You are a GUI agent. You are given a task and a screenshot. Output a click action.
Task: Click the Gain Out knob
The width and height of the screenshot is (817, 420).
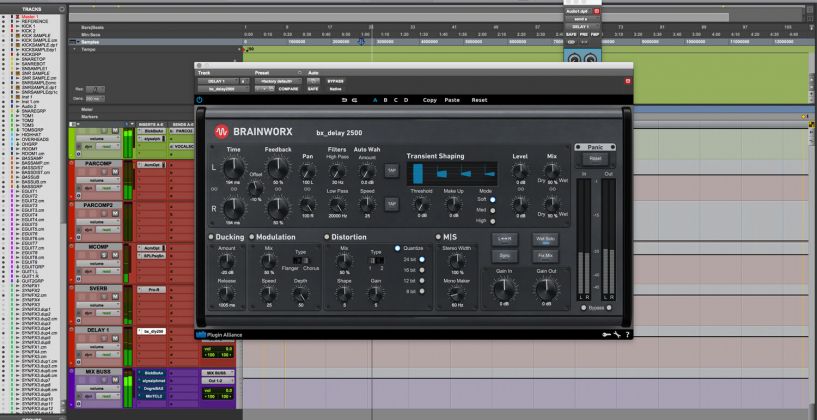[x=546, y=289]
